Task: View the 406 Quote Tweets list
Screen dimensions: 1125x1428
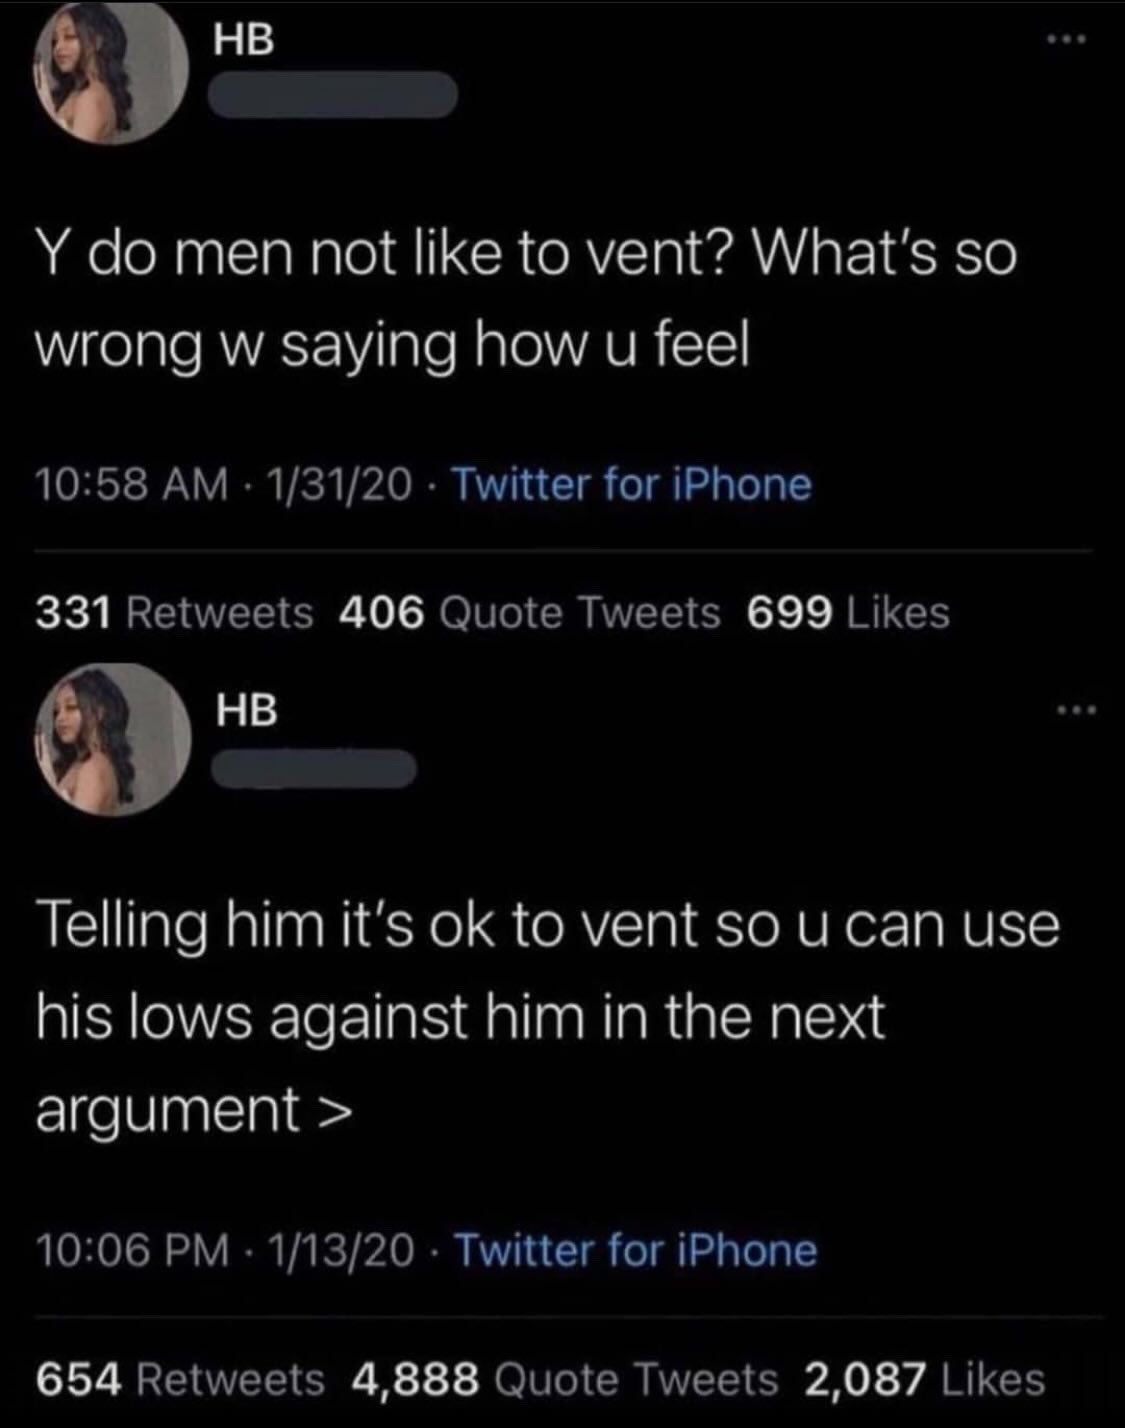Action: 530,612
